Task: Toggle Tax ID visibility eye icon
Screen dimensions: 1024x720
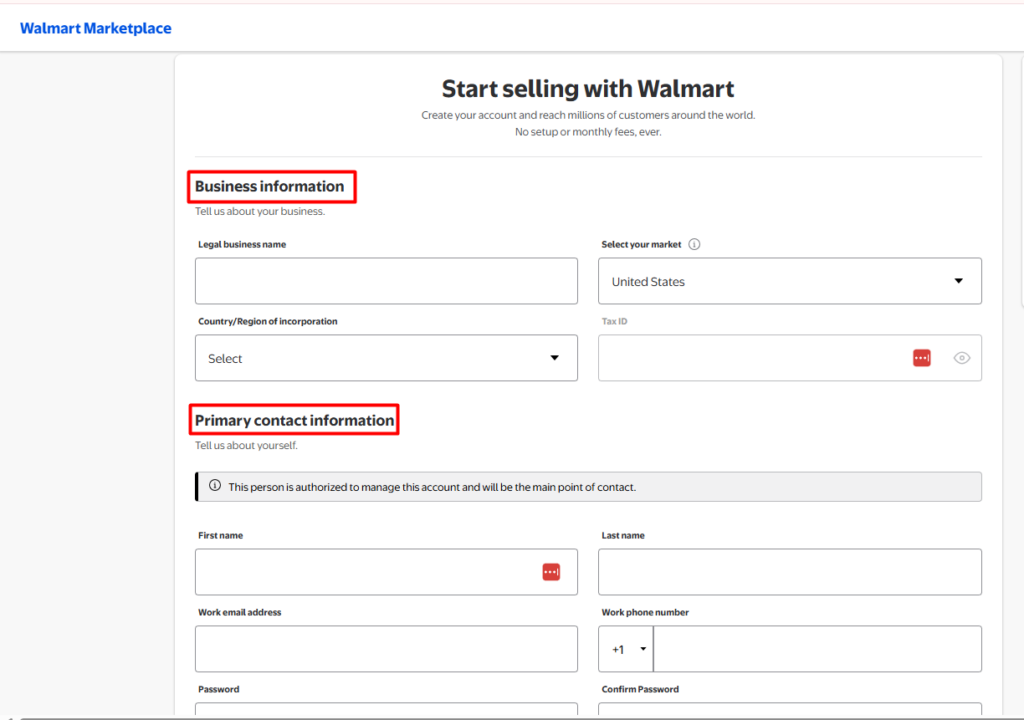Action: 961,358
